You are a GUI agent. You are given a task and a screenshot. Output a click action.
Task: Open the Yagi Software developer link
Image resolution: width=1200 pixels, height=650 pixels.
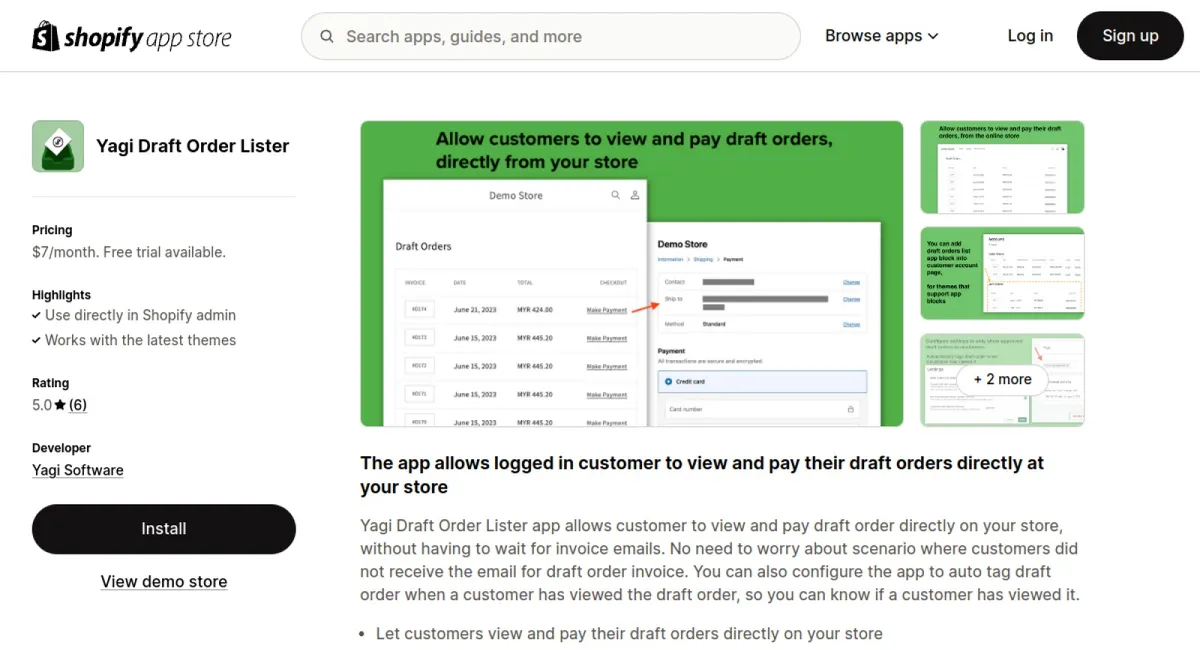coord(78,470)
